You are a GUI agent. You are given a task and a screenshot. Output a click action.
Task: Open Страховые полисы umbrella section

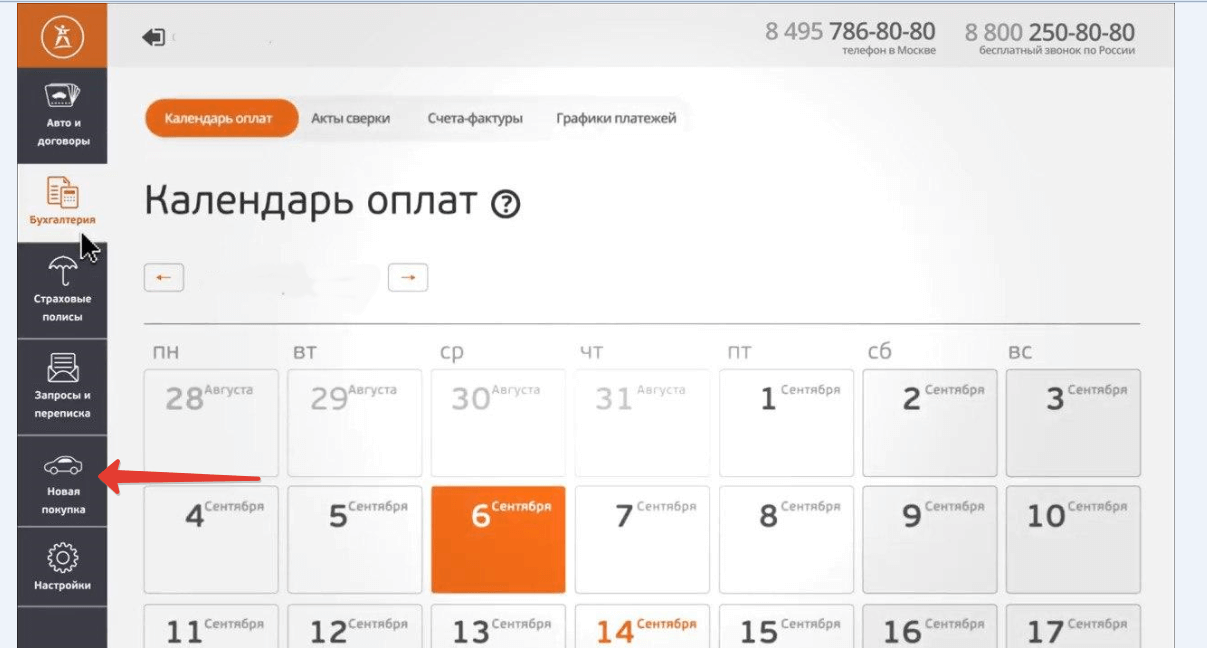pyautogui.click(x=62, y=289)
